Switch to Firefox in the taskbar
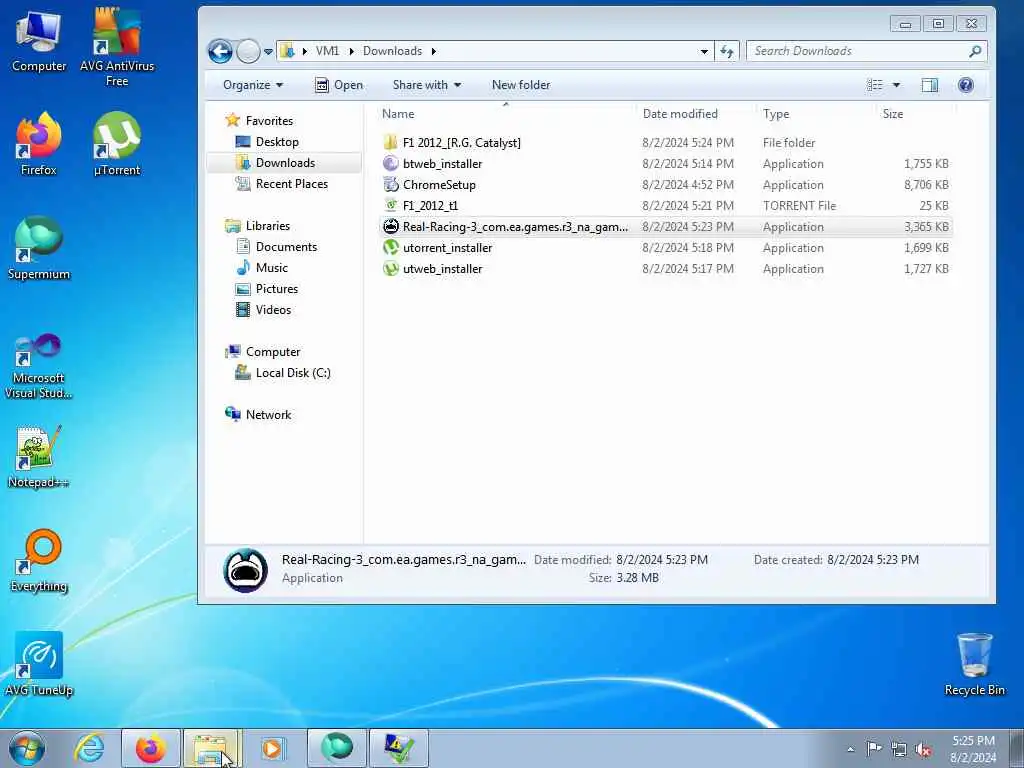The image size is (1024, 768). point(151,748)
